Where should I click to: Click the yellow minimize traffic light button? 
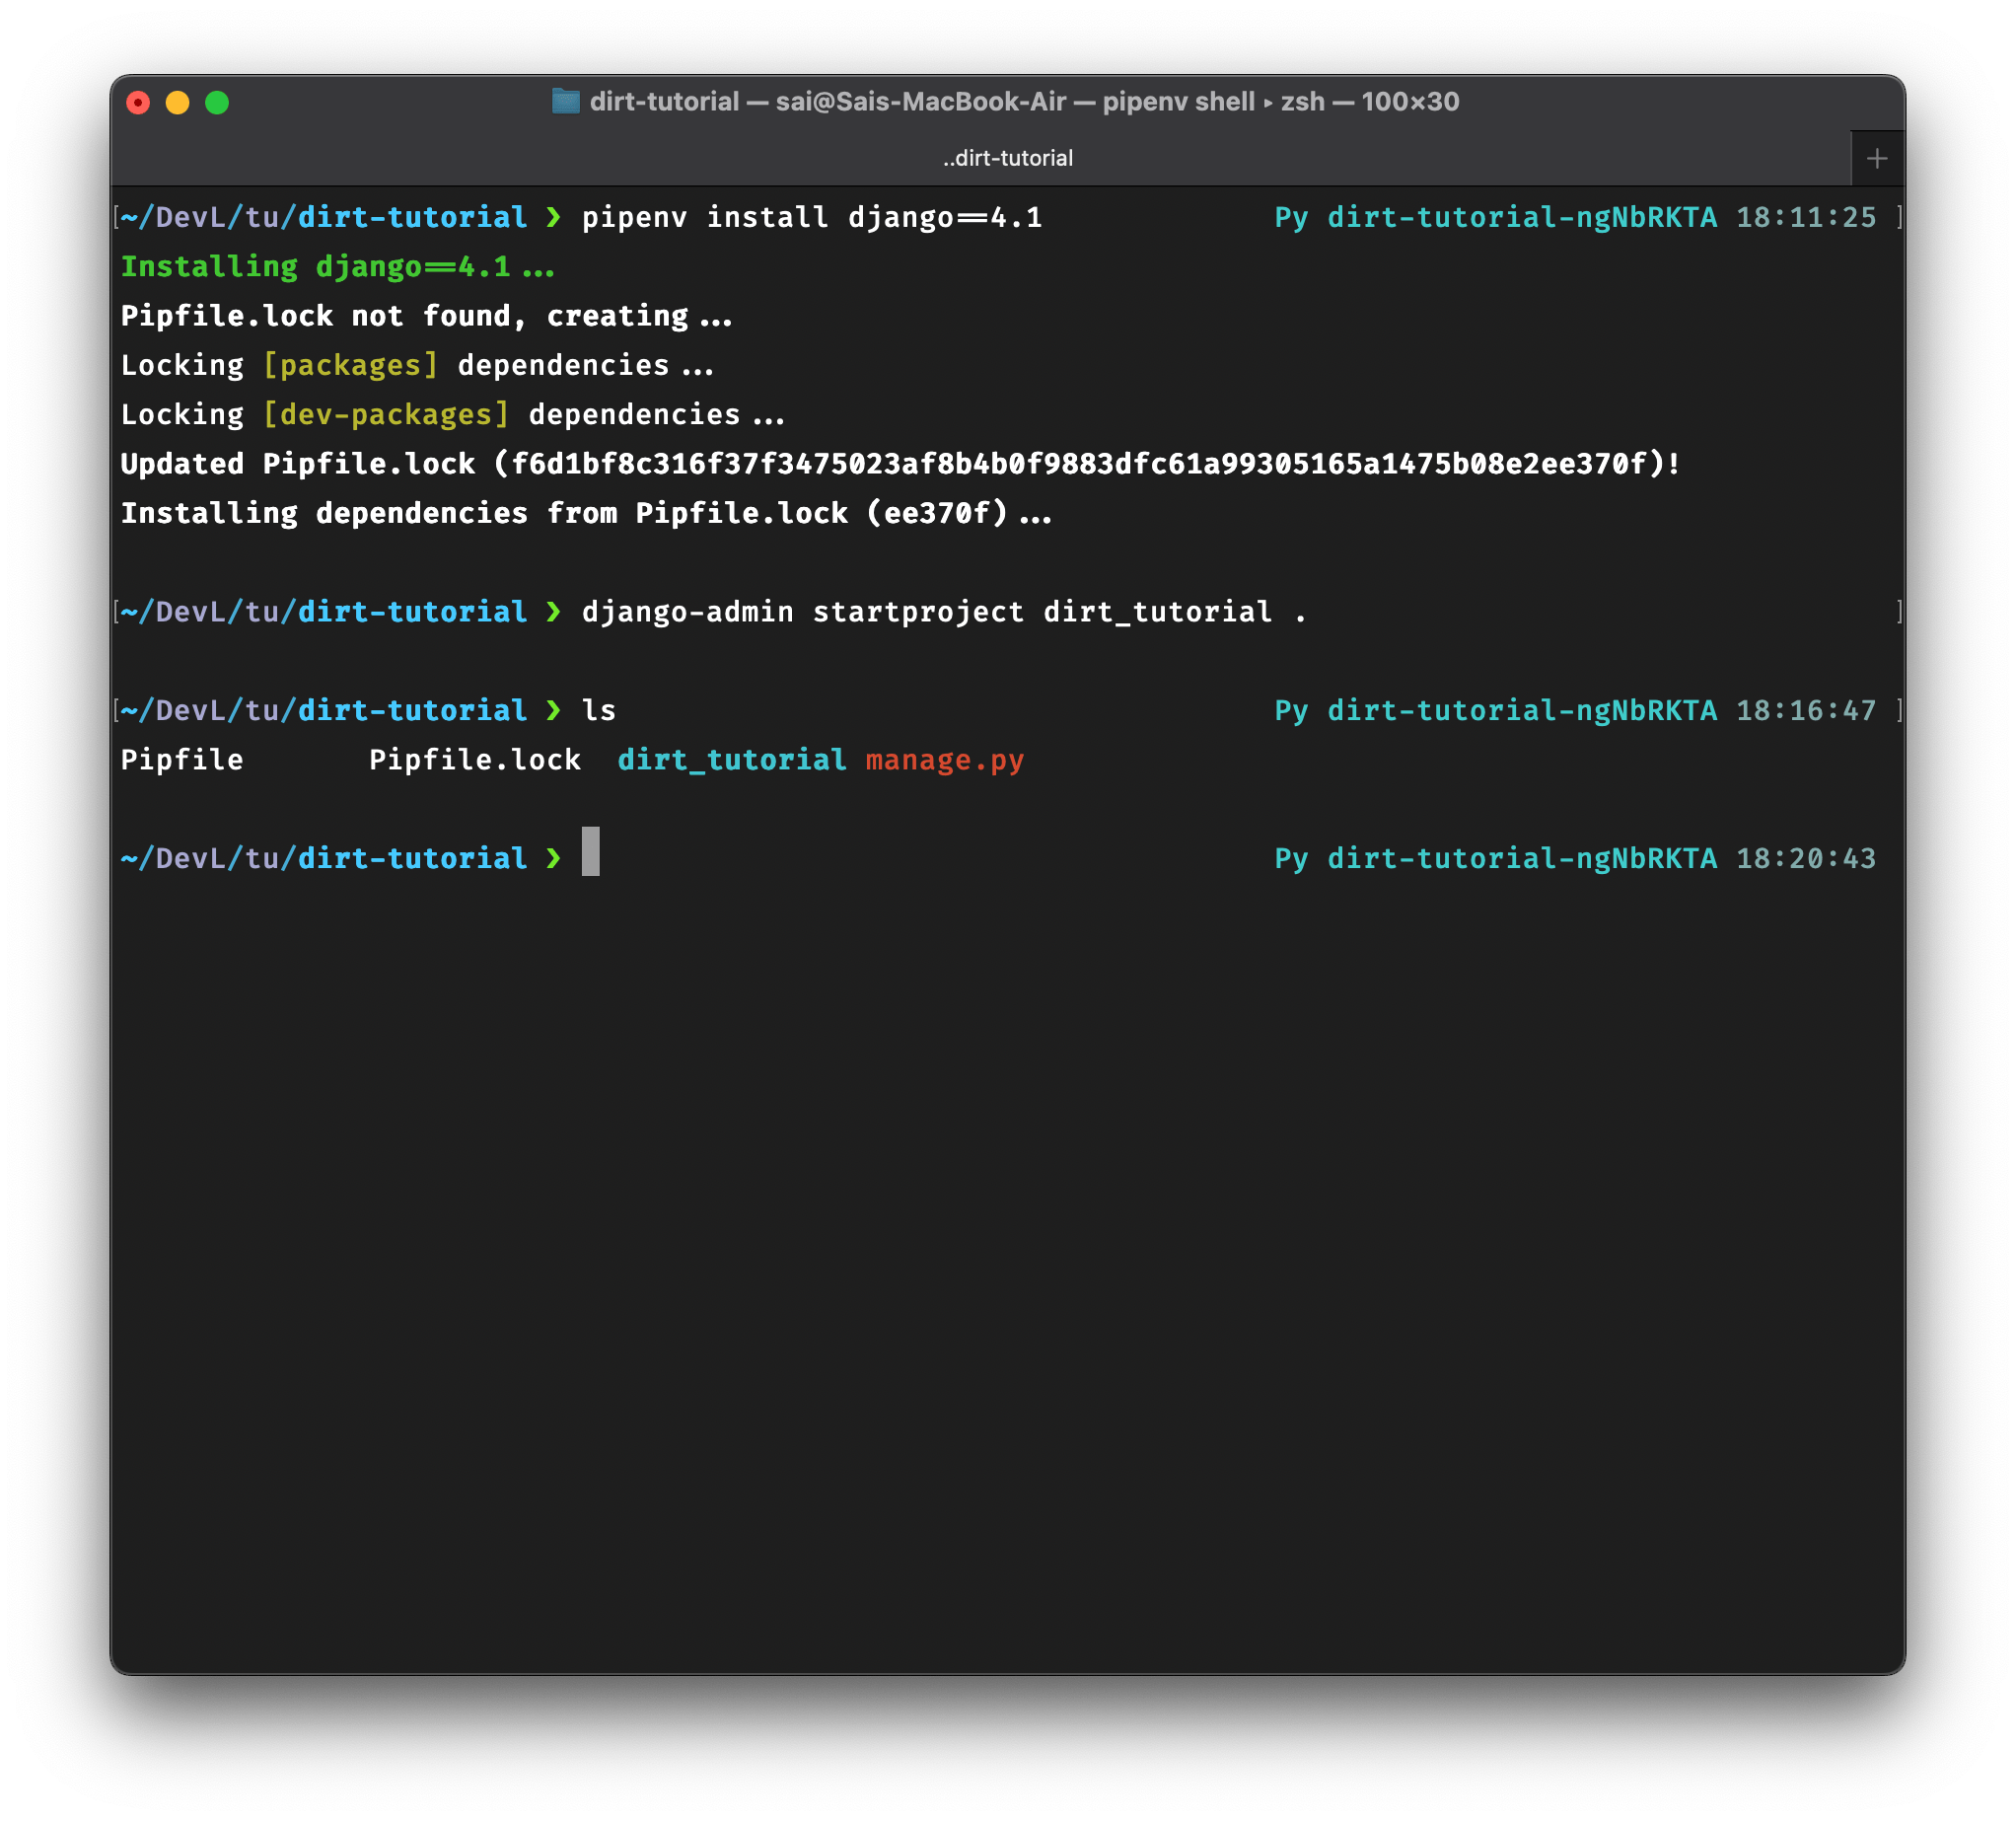tap(178, 101)
